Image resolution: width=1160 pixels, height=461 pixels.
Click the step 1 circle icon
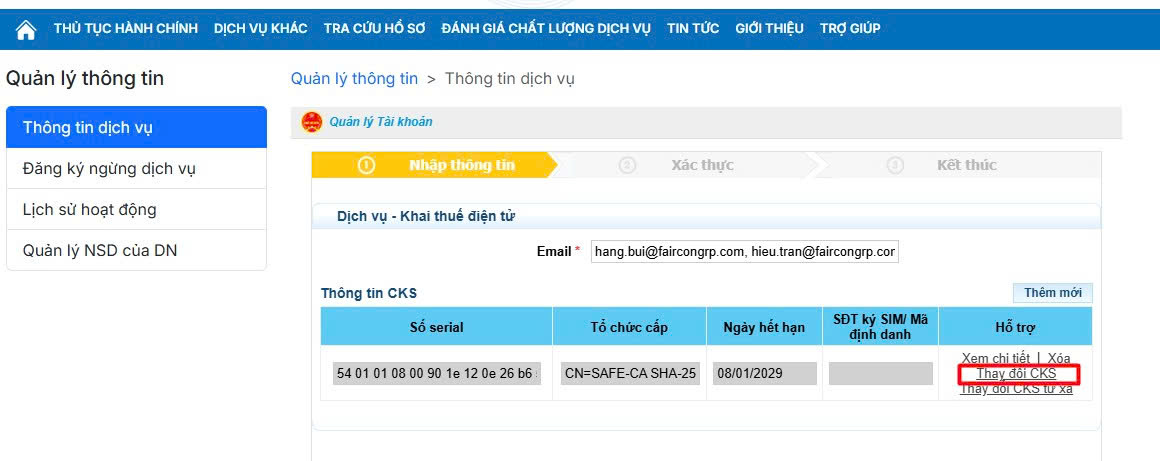(366, 165)
